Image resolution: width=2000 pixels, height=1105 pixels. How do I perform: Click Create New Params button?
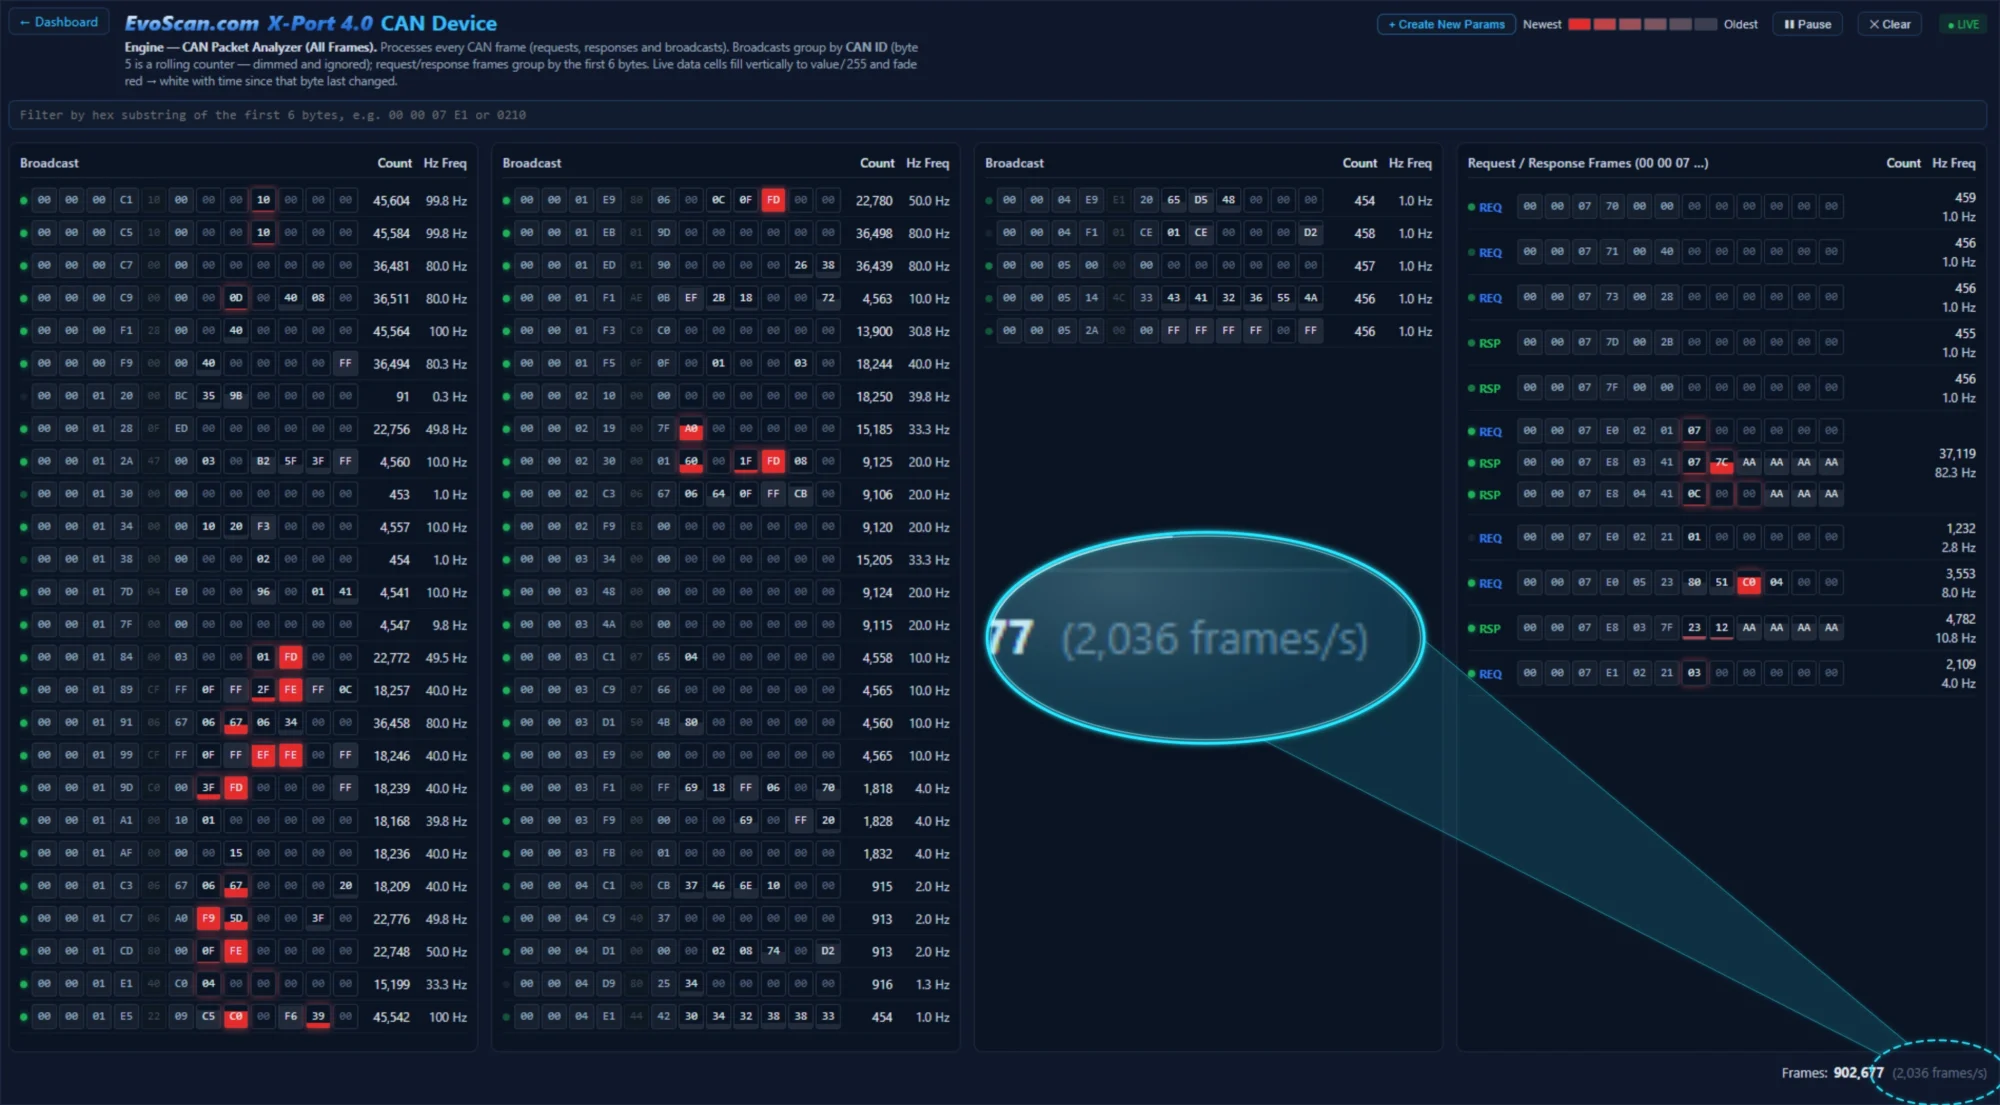pos(1446,24)
